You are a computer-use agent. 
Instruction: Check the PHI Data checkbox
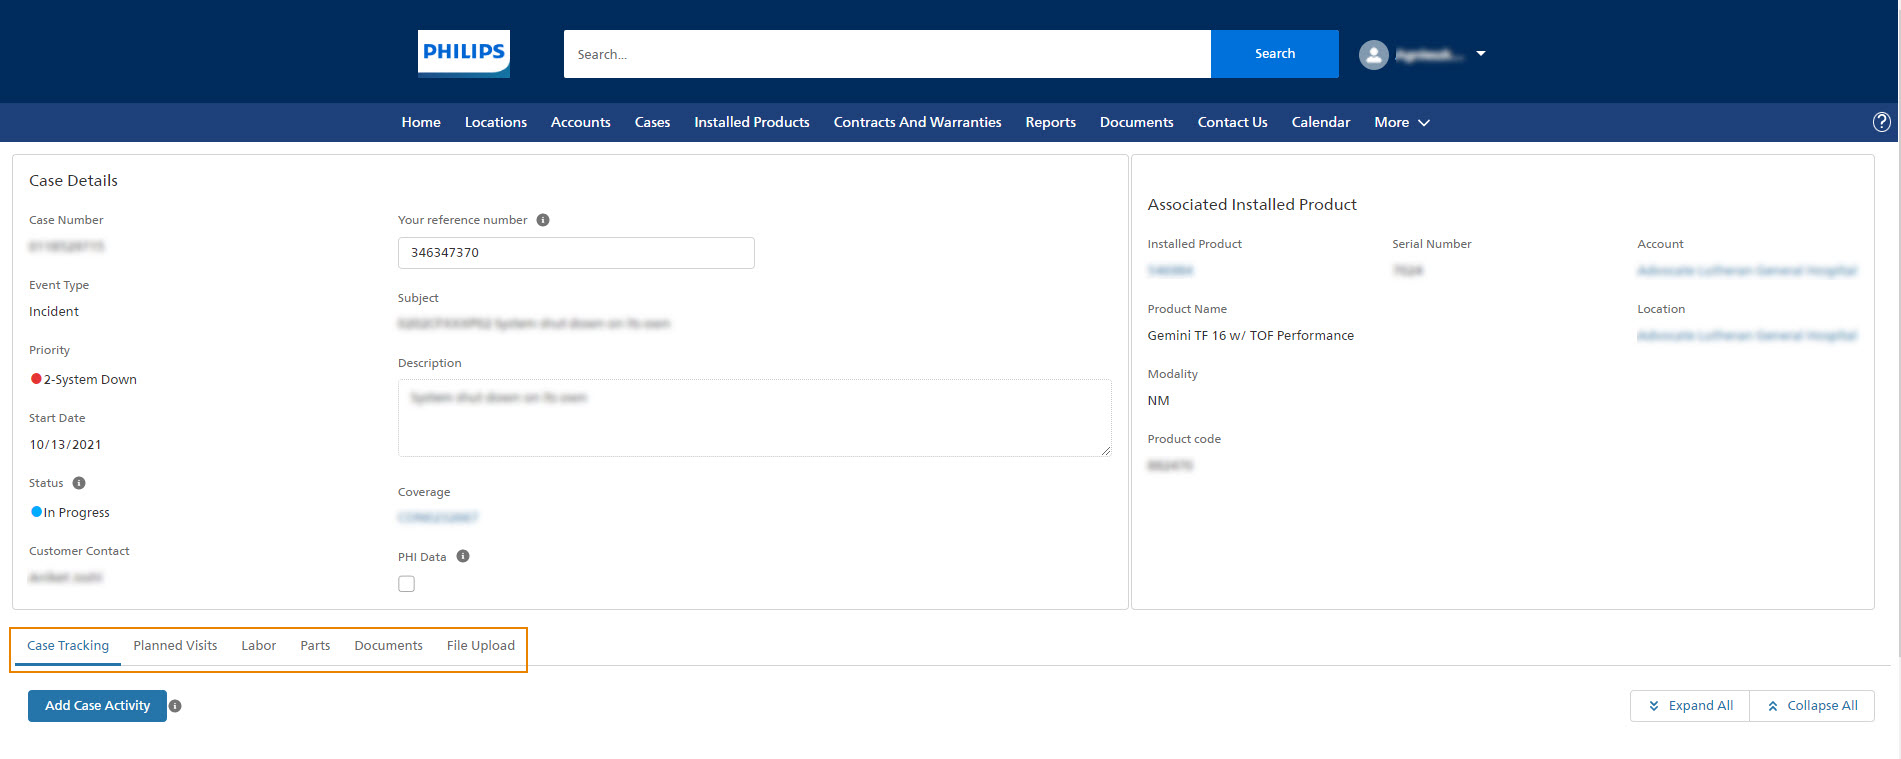(x=406, y=584)
